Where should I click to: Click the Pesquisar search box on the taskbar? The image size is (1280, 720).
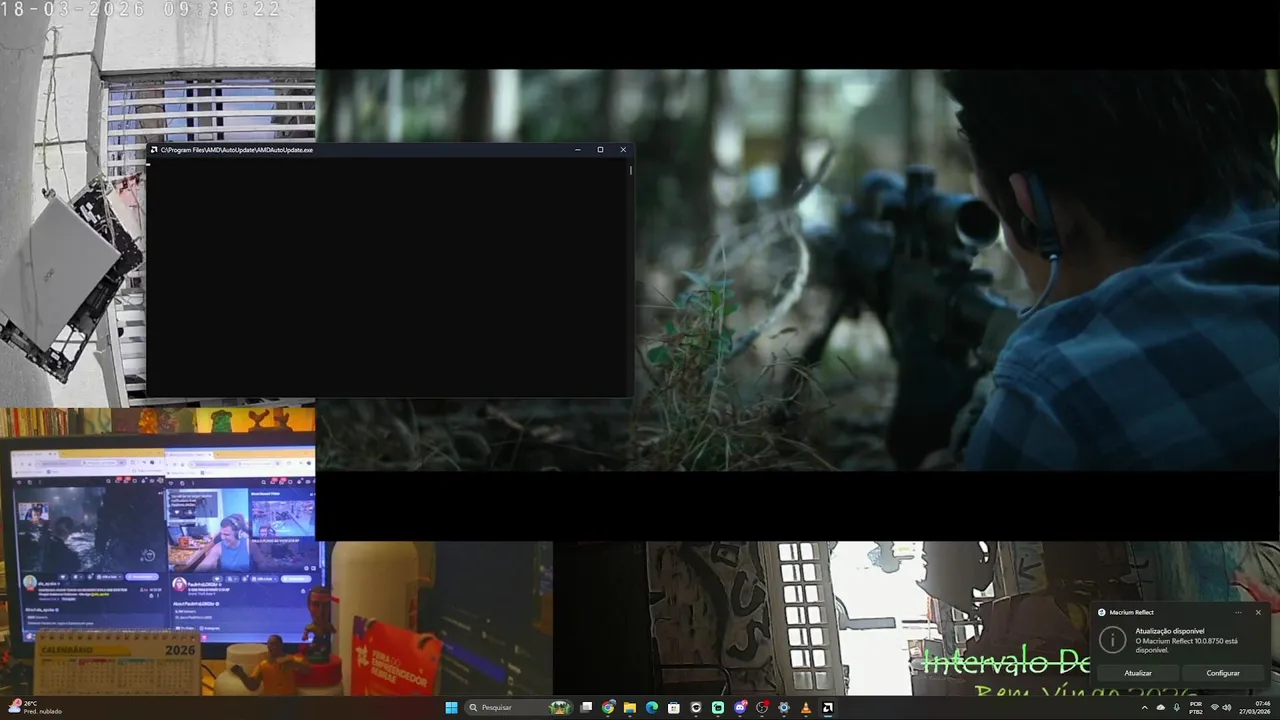[519, 707]
